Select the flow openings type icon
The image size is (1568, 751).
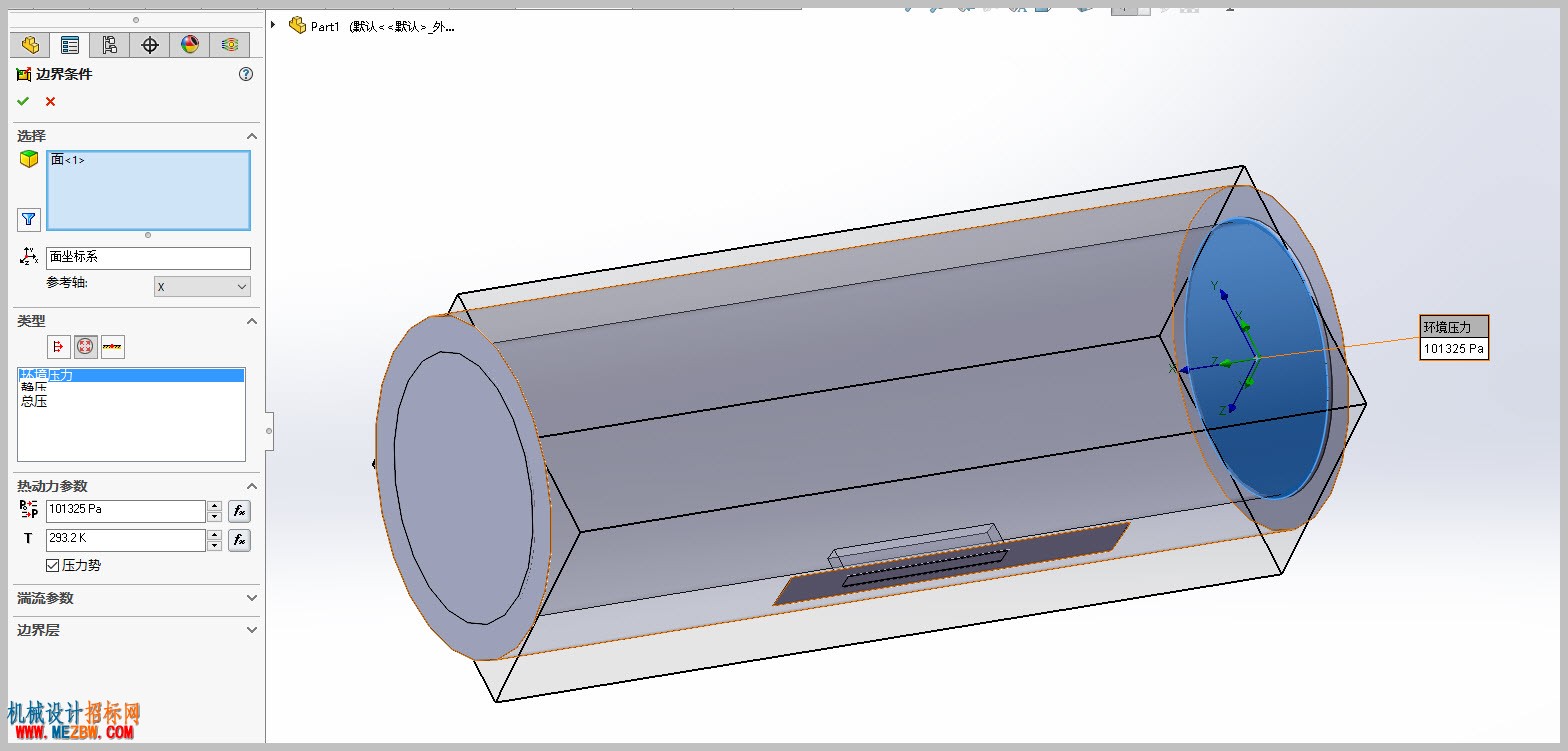[x=59, y=347]
